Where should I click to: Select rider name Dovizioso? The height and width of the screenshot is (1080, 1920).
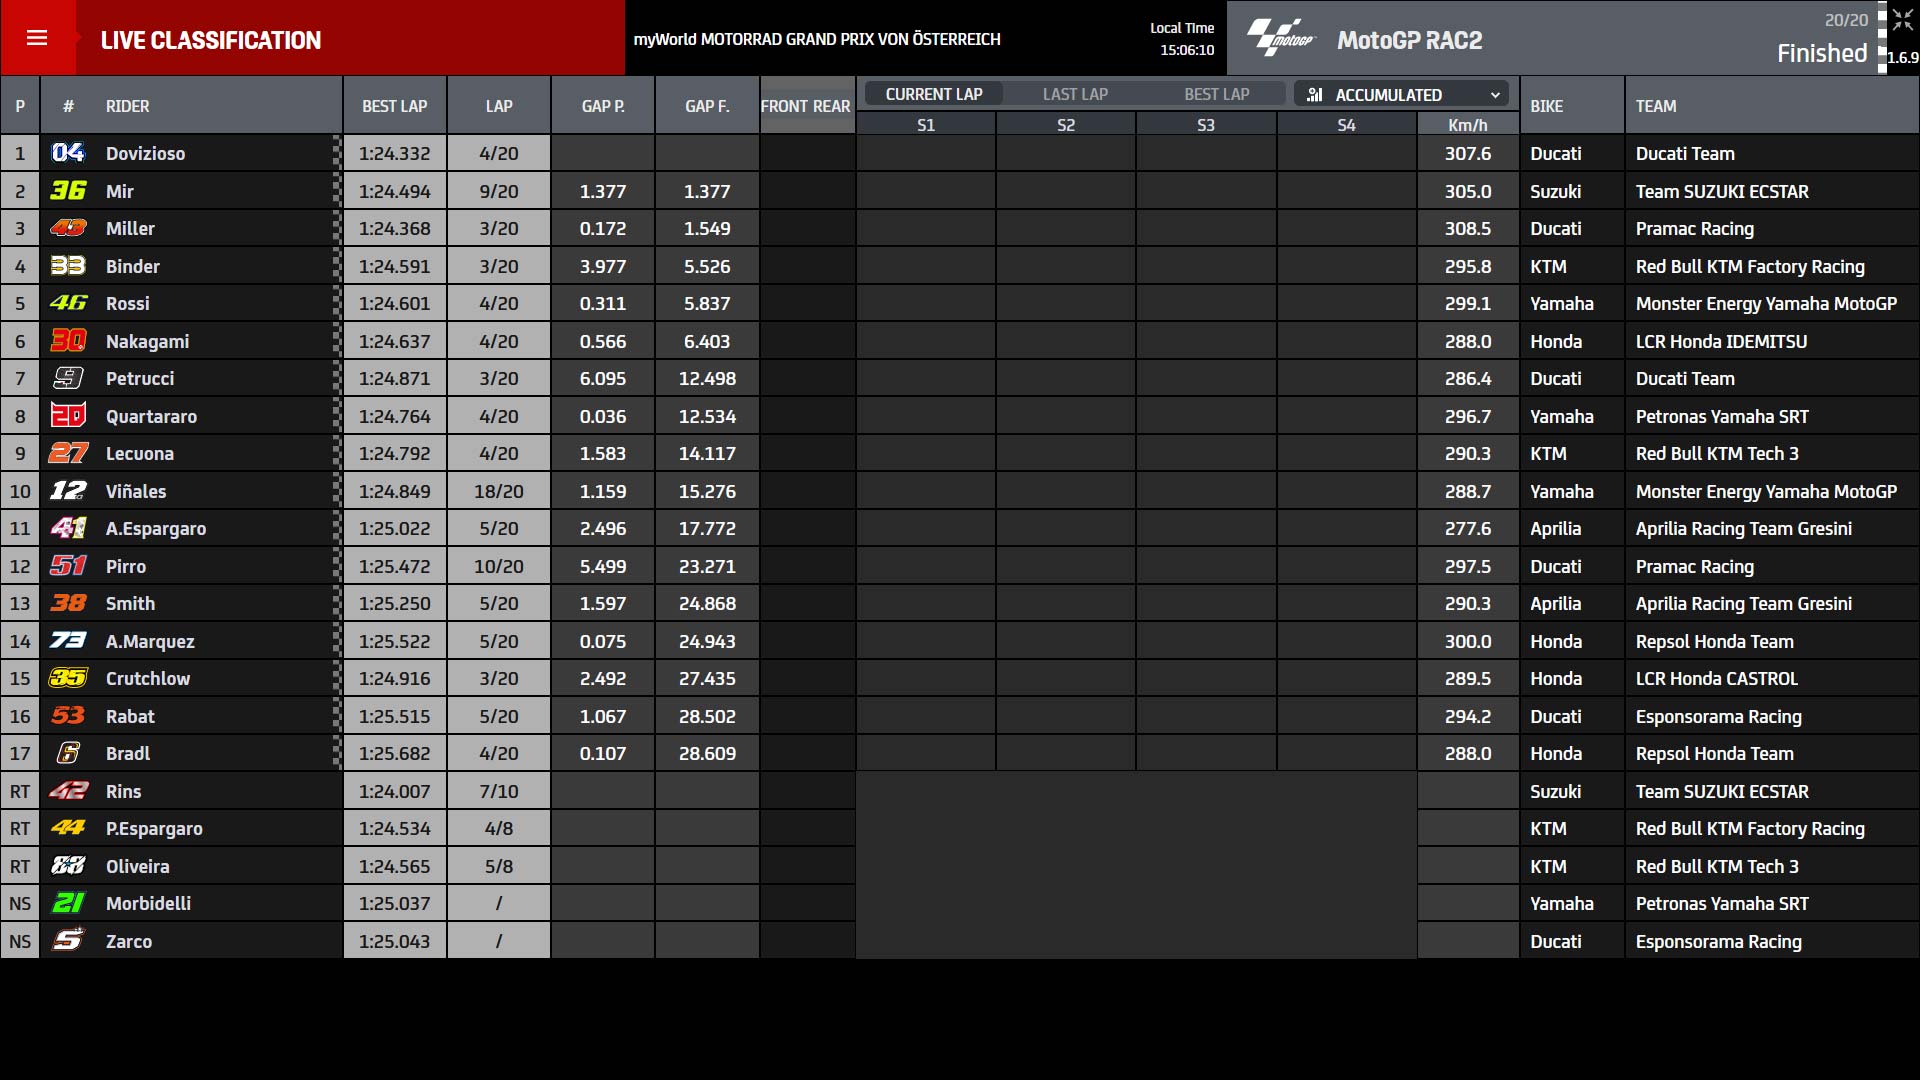[145, 153]
